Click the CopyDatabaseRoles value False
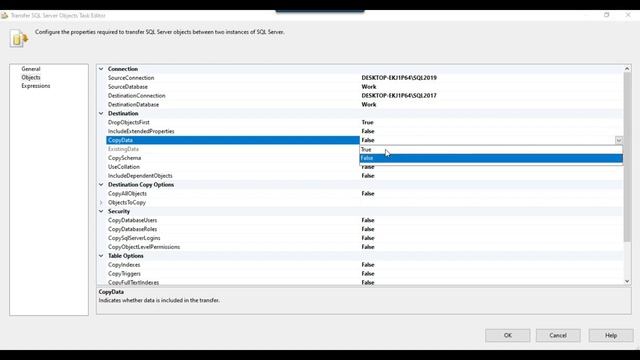 (x=368, y=229)
